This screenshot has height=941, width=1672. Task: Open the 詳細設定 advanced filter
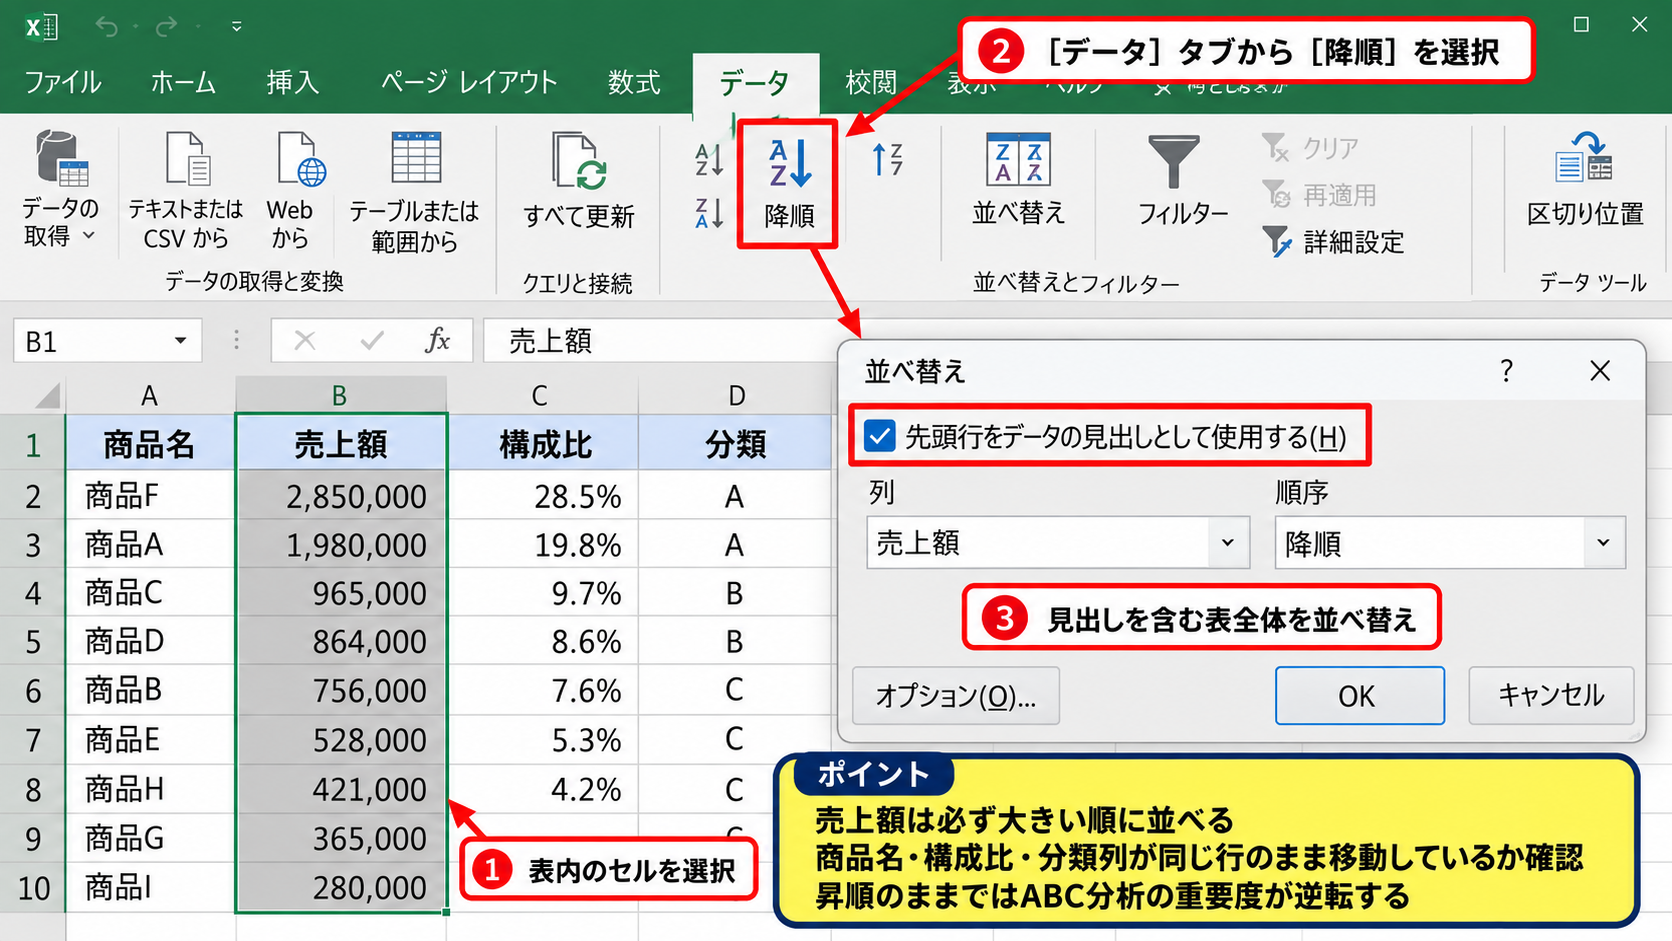tap(1333, 241)
